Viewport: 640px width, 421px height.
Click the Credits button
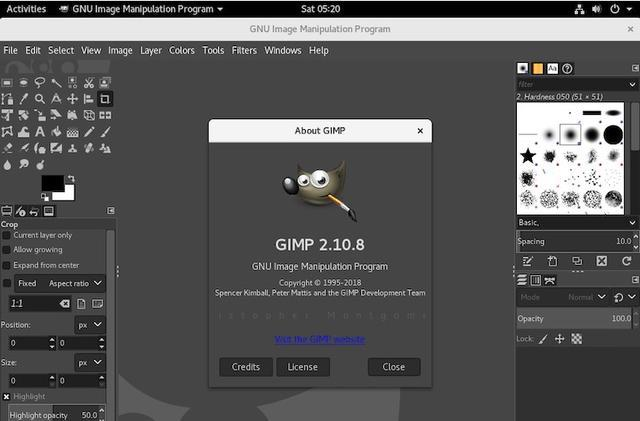point(246,367)
